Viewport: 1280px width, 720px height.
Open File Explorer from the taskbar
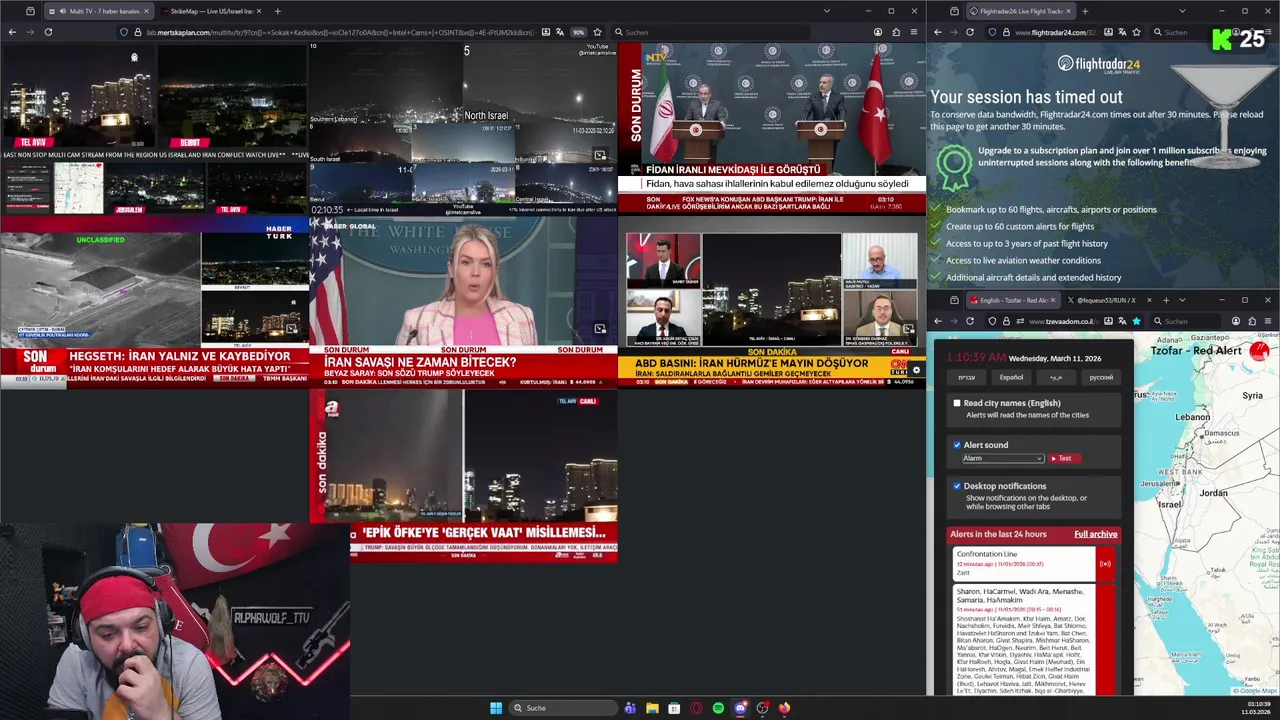pos(652,708)
